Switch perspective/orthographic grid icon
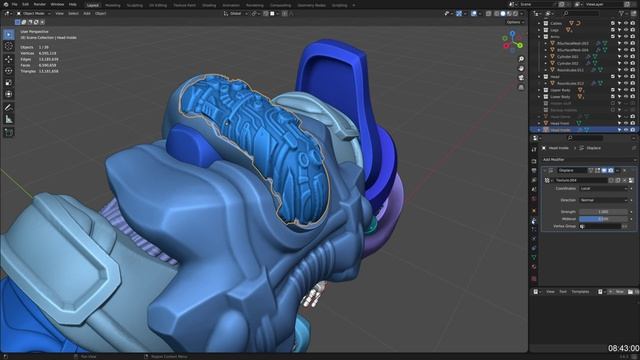Viewport: 640px width, 360px height. click(x=521, y=87)
